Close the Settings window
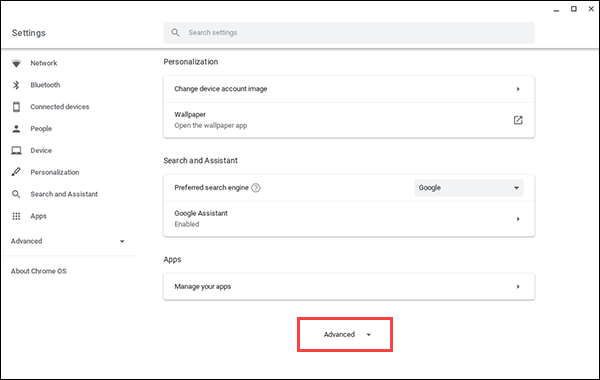600x380 pixels. coord(591,9)
